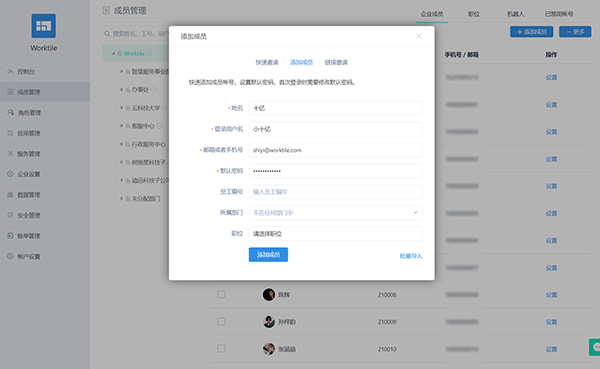Click the info icon beside 办事处

click(x=153, y=90)
